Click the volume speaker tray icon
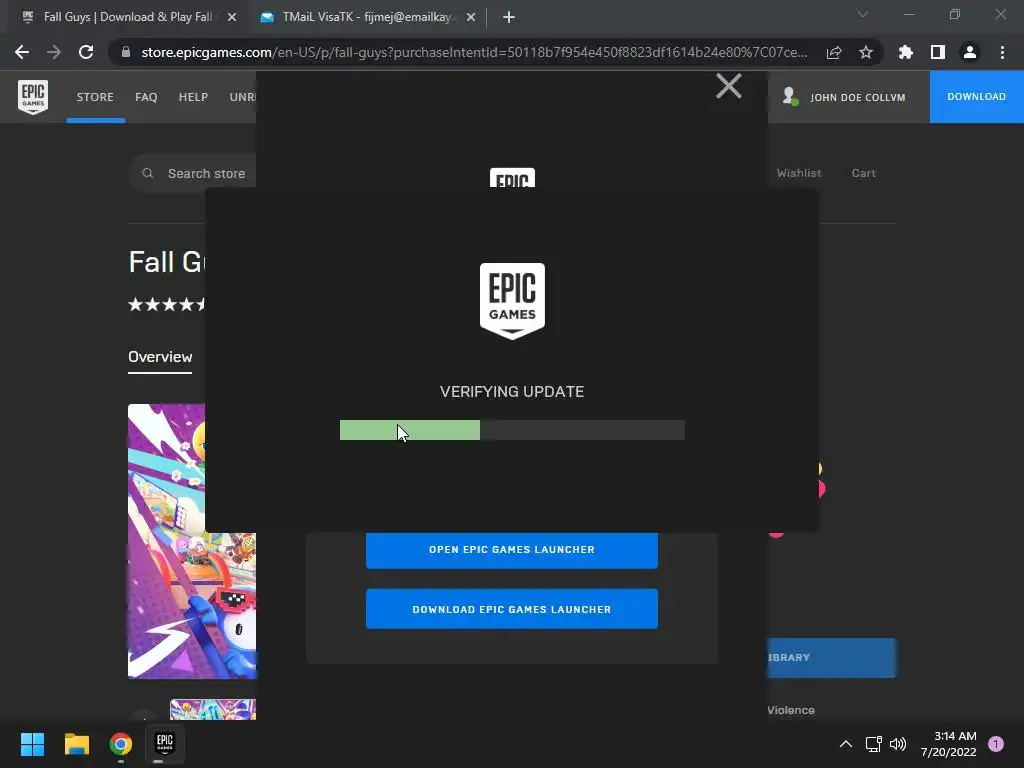 tap(898, 744)
